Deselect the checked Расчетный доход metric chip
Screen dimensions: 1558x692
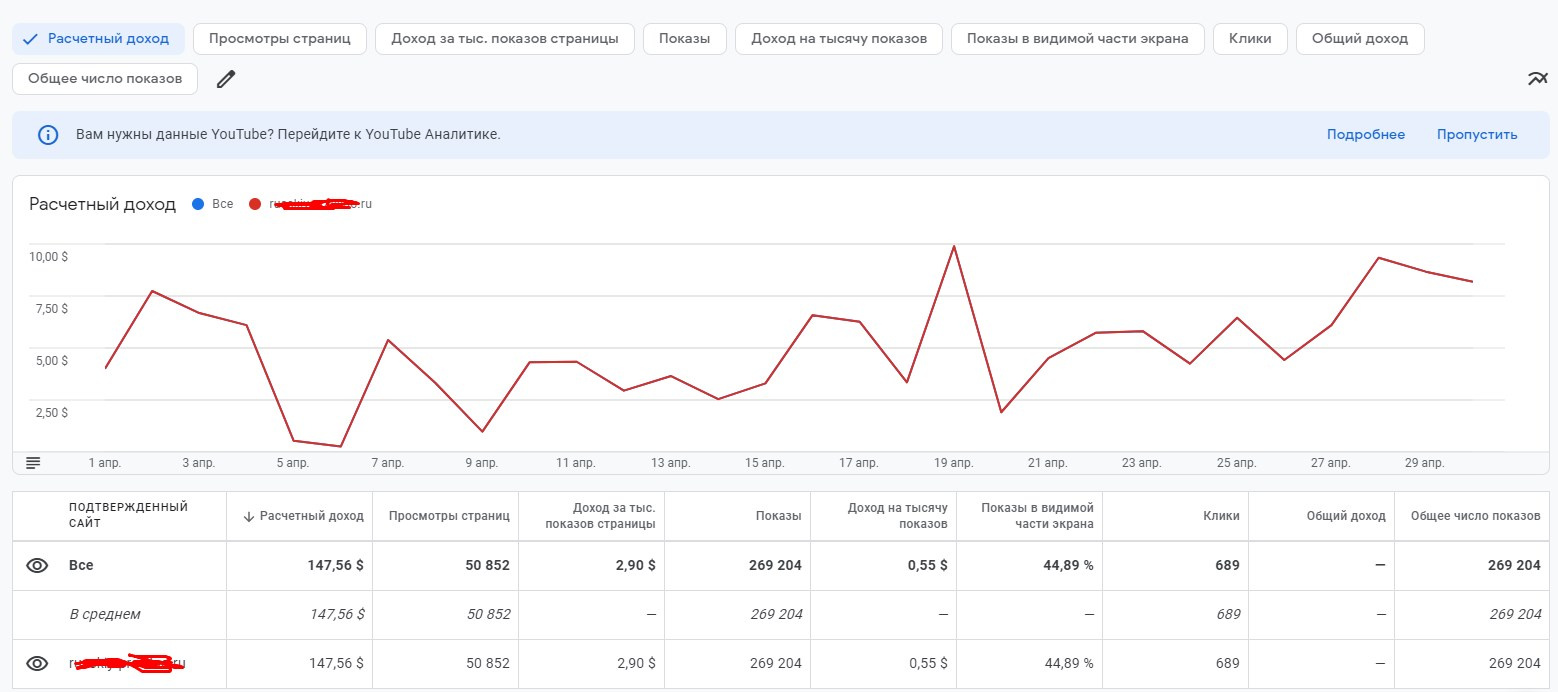click(98, 39)
